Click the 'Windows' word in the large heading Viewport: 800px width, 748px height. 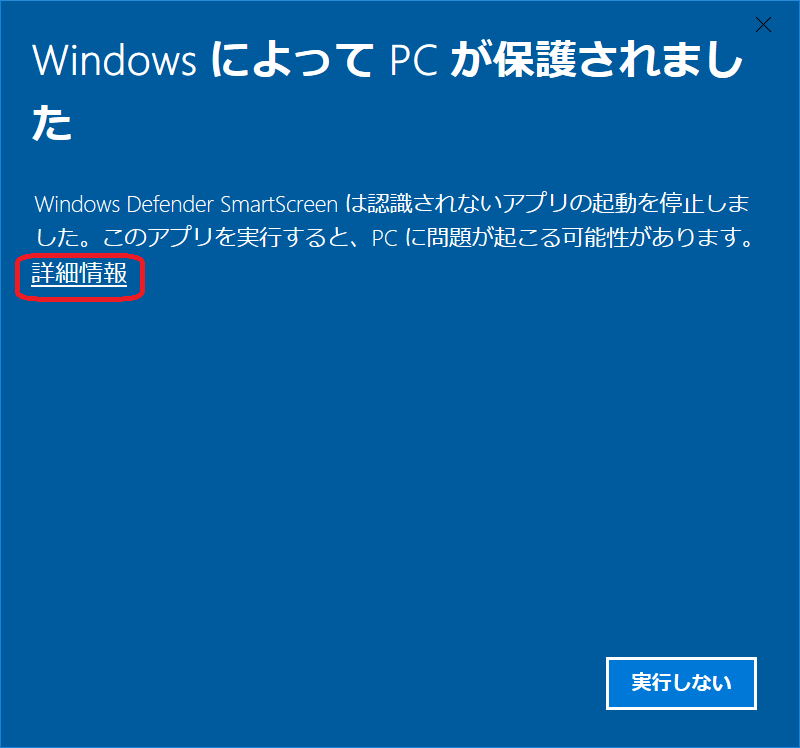pyautogui.click(x=114, y=60)
